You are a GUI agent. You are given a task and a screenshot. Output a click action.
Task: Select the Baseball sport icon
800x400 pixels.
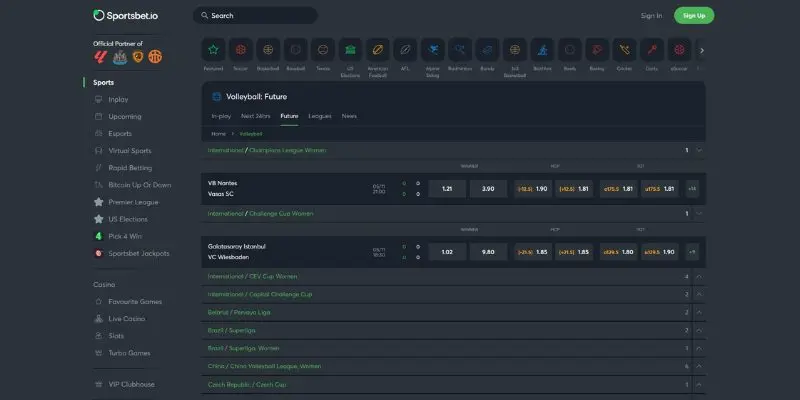(295, 49)
